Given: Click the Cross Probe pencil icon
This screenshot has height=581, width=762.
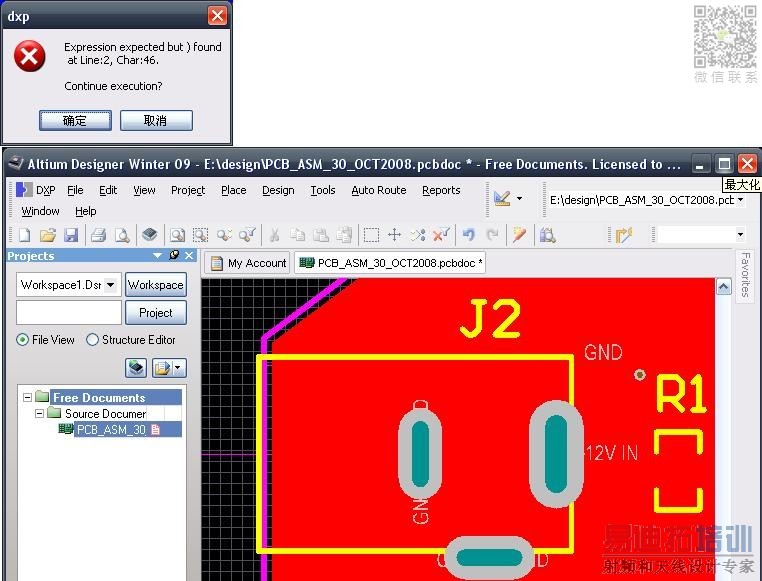Looking at the screenshot, I should 520,236.
